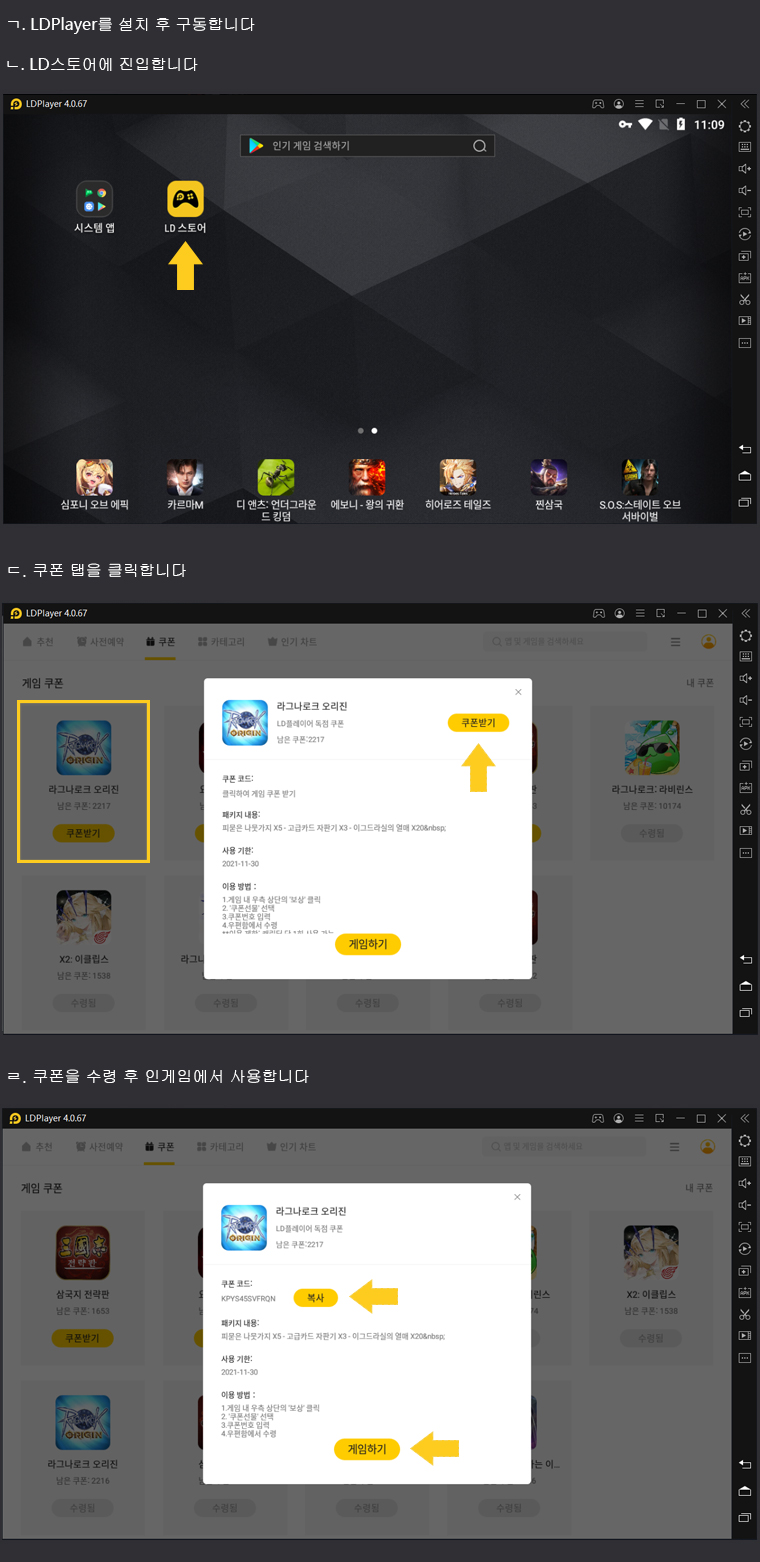
Task: Collapse sidebar with « in step ㄴ window
Action: coord(745,104)
